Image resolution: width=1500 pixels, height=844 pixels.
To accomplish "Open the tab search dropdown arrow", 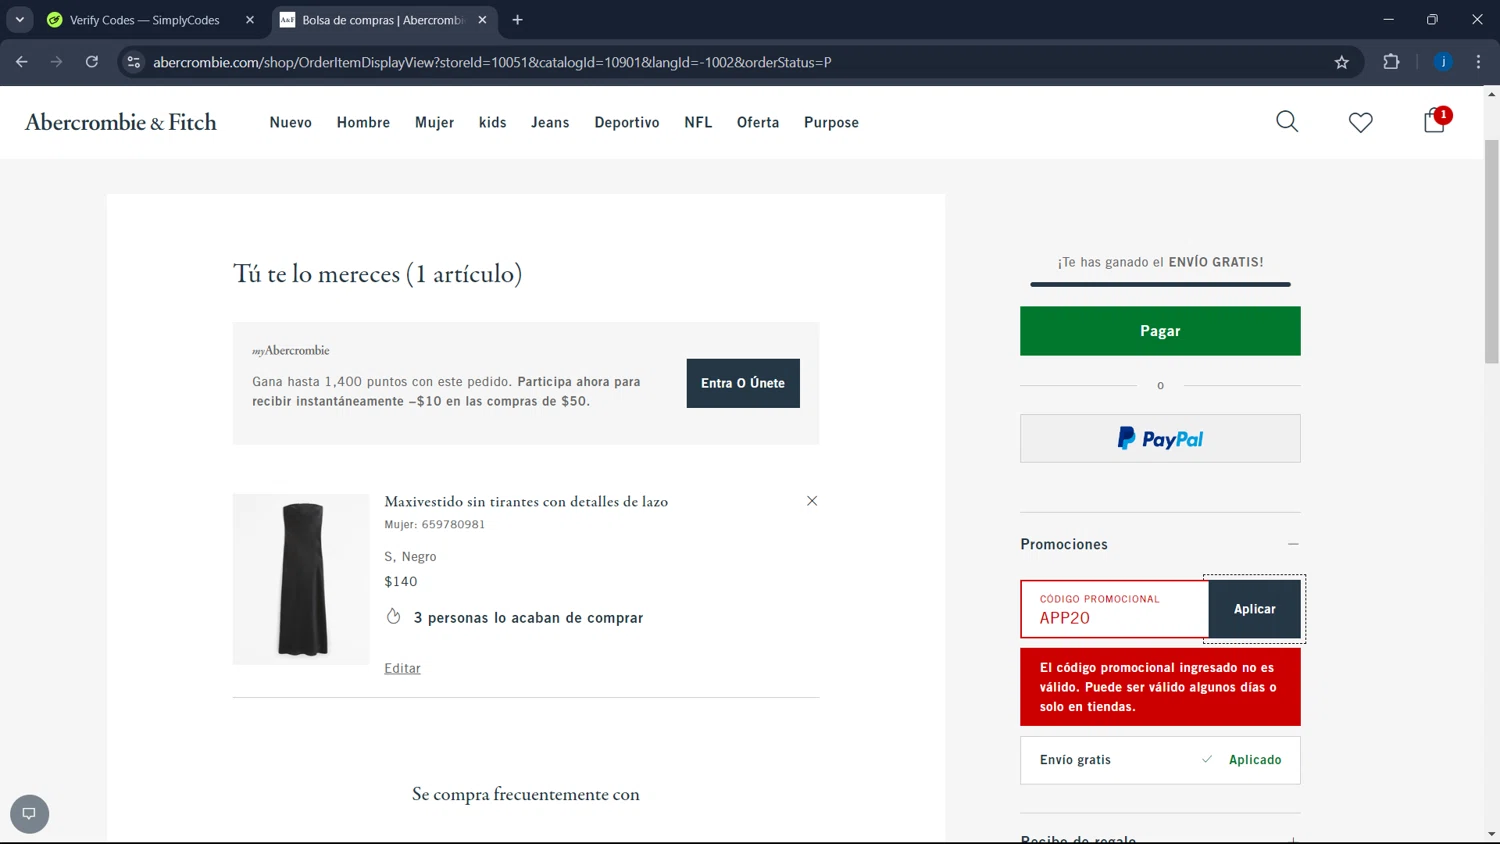I will 20,20.
